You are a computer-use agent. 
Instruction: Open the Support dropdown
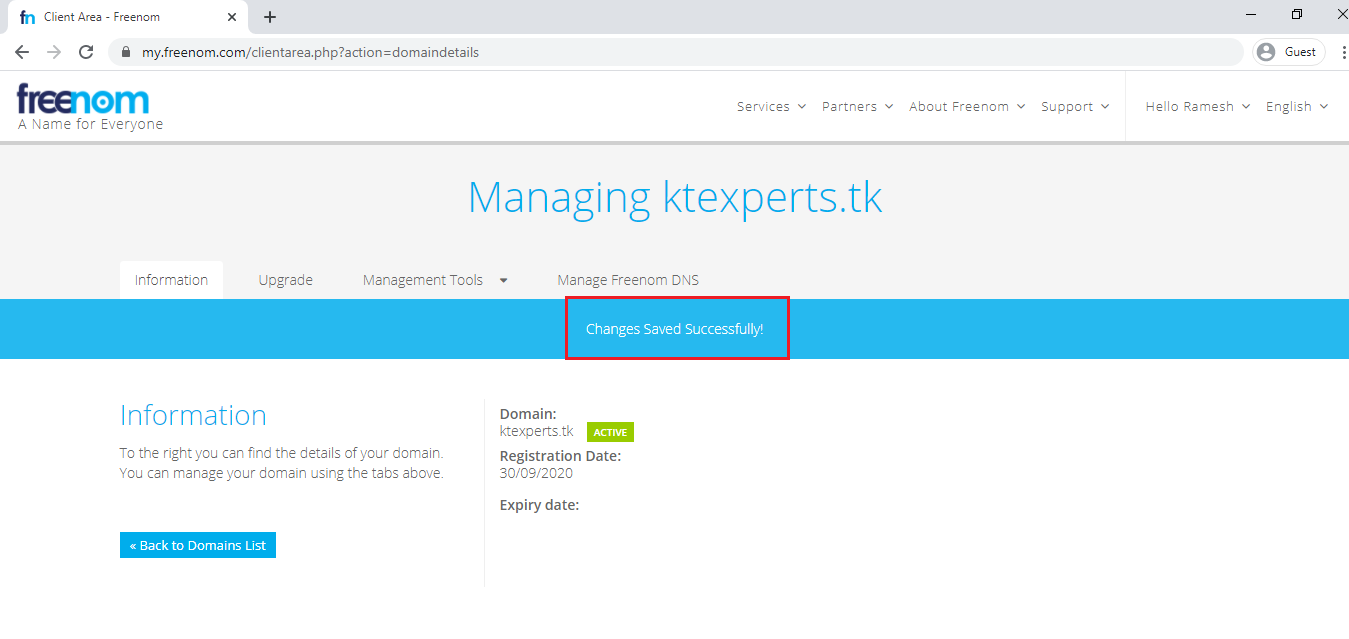pos(1075,106)
